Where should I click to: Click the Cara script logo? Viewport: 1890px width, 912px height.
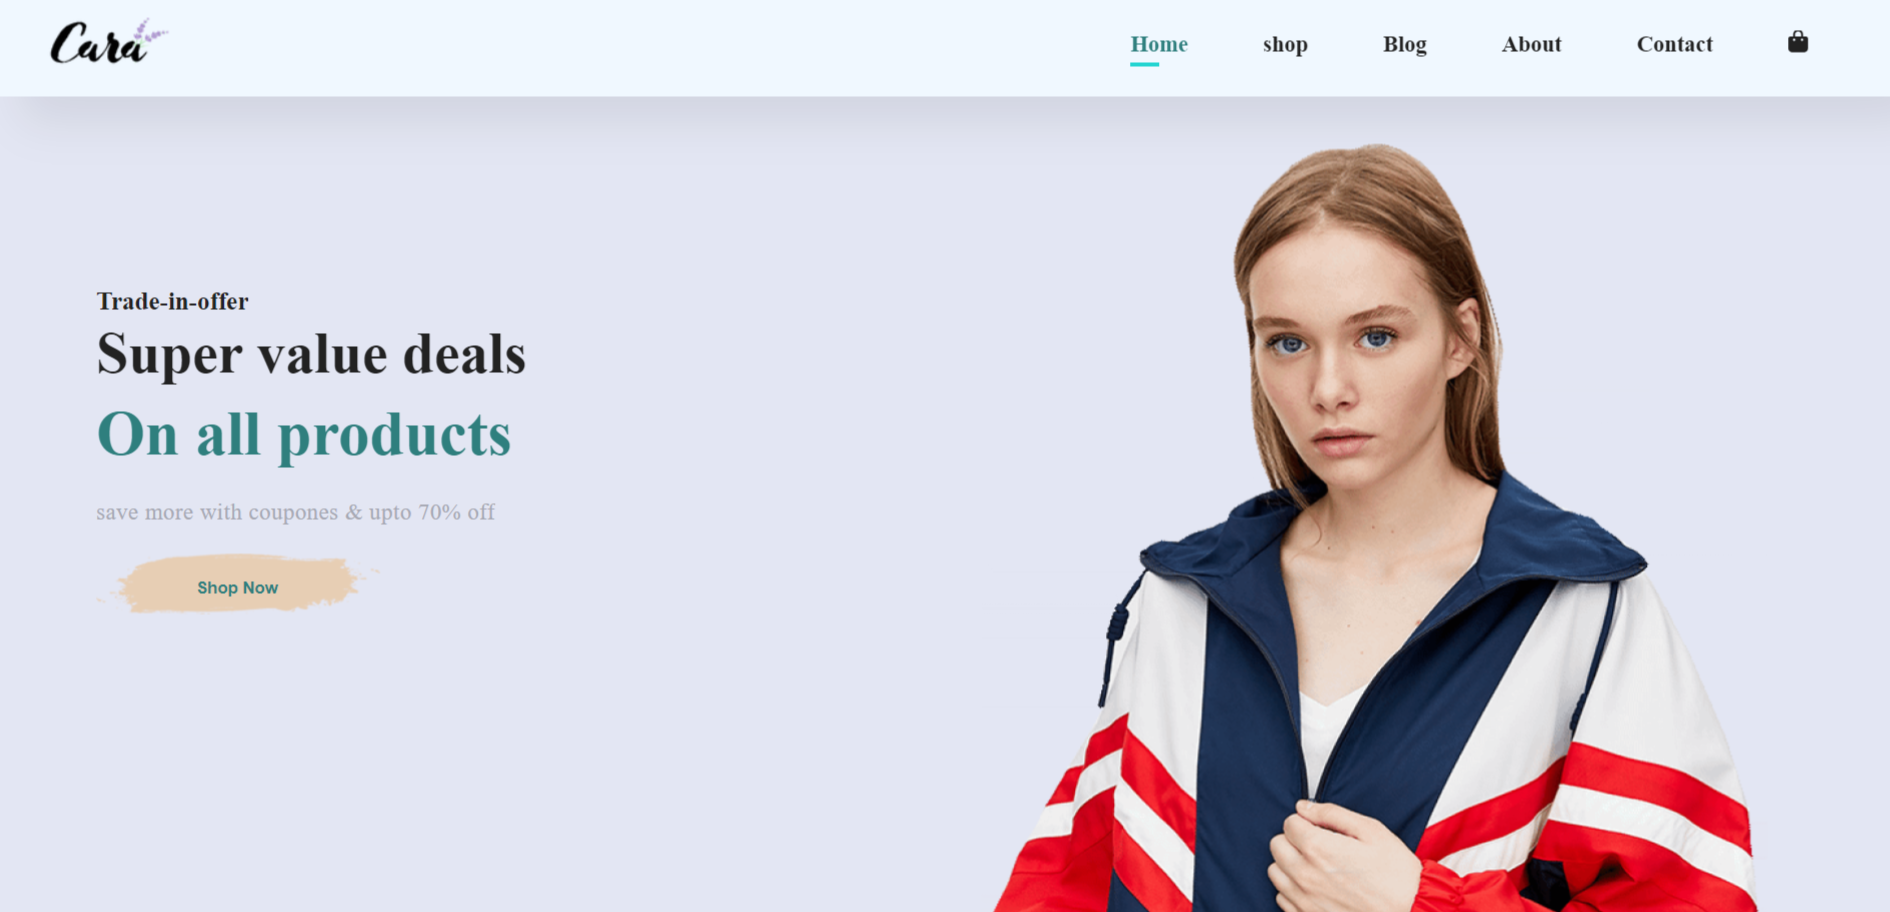tap(108, 43)
